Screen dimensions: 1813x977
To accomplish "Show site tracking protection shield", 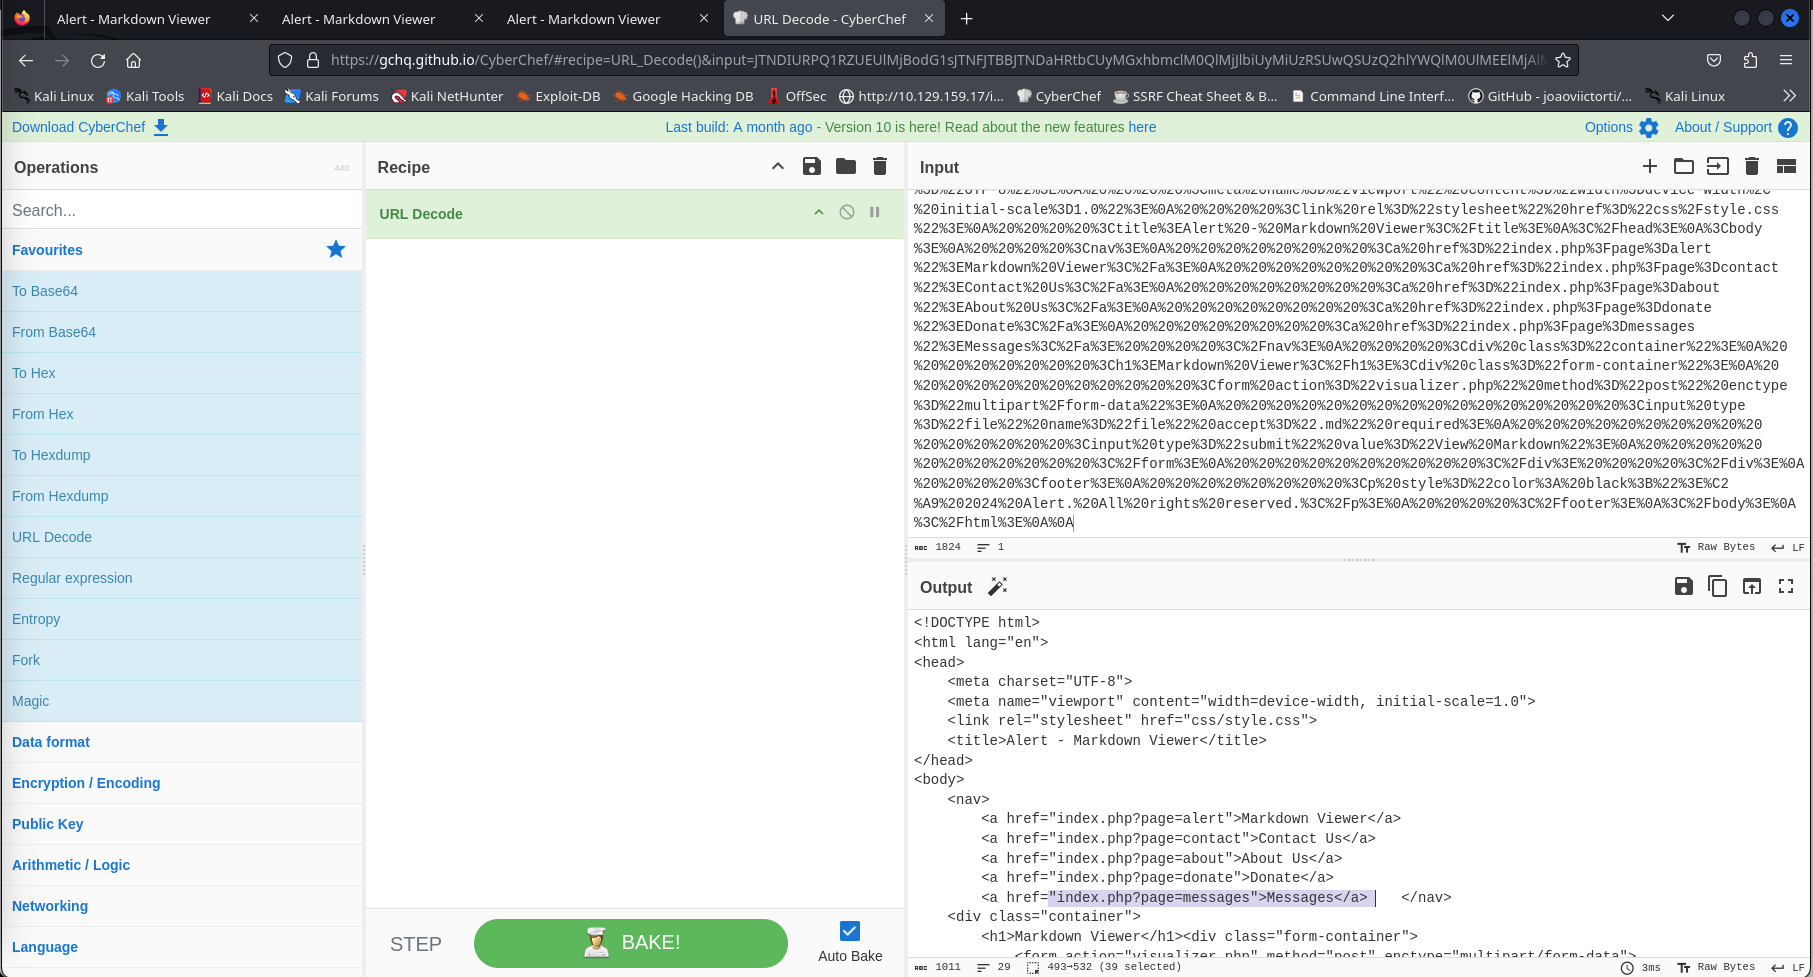I will click(285, 60).
